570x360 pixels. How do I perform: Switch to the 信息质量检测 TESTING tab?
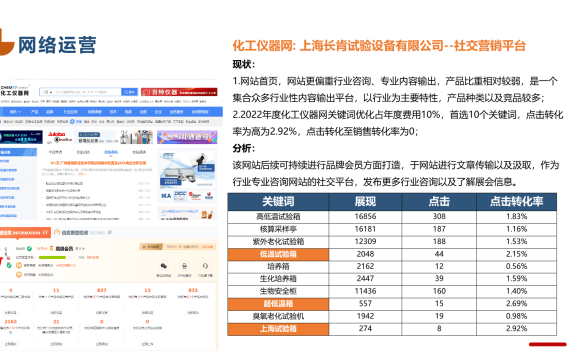(83, 232)
